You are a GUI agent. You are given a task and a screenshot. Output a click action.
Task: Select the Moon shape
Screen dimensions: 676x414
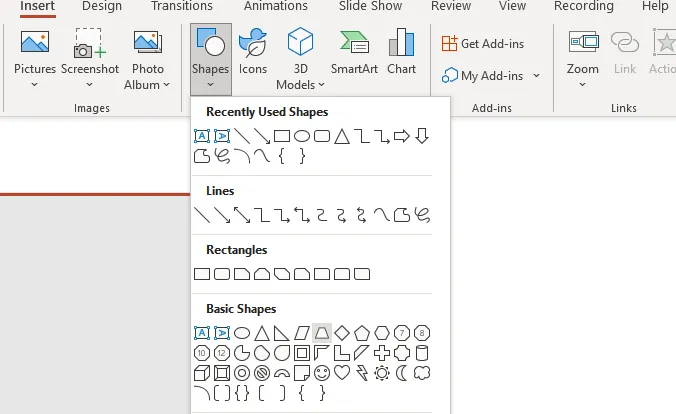coord(401,373)
